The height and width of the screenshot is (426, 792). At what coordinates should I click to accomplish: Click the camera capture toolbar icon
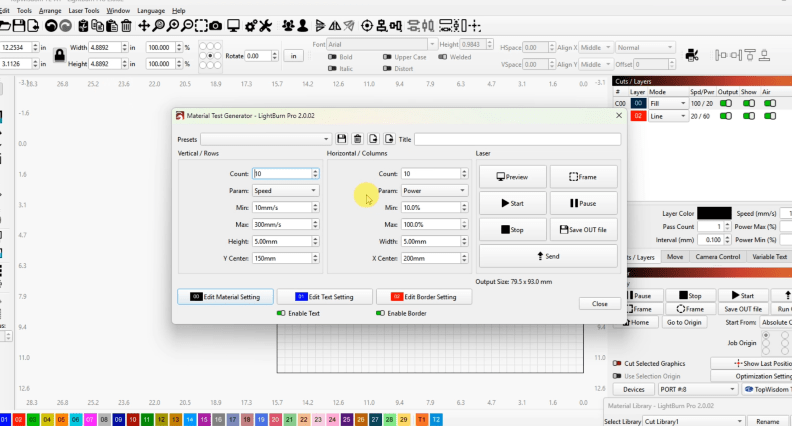pyautogui.click(x=215, y=25)
